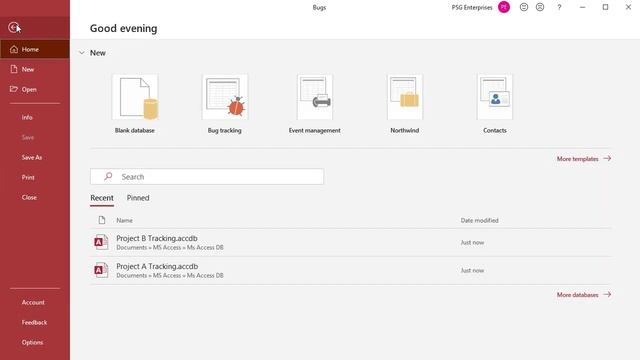The width and height of the screenshot is (640, 360).
Task: Collapse the New section chevron
Action: click(x=82, y=53)
